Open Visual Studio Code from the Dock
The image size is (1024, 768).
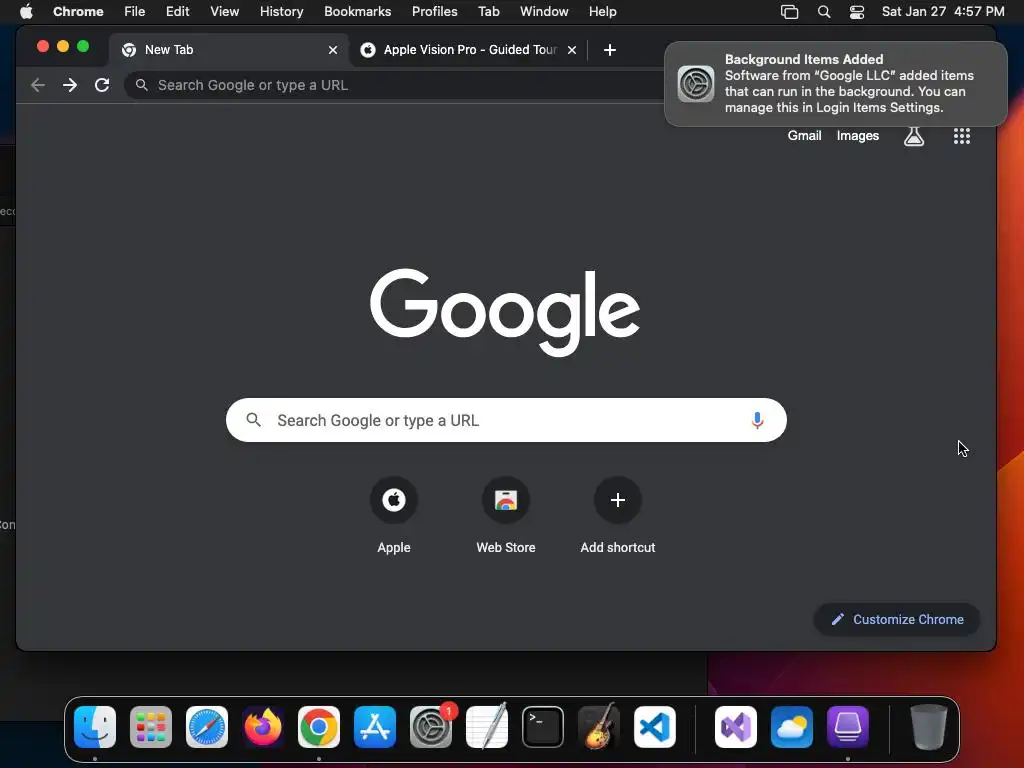pos(655,727)
